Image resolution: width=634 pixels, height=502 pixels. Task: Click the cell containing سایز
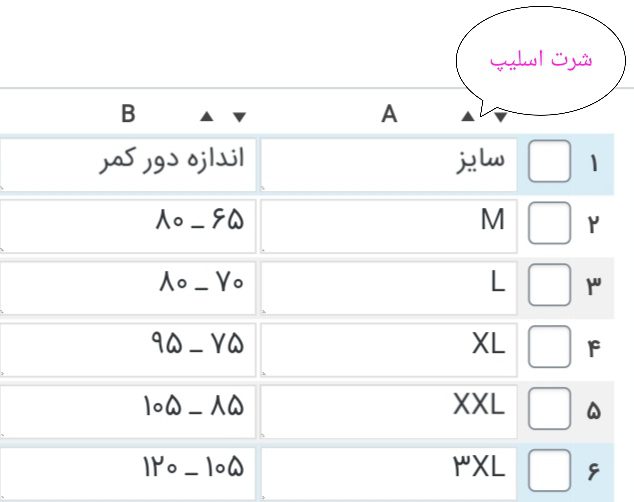[388, 162]
